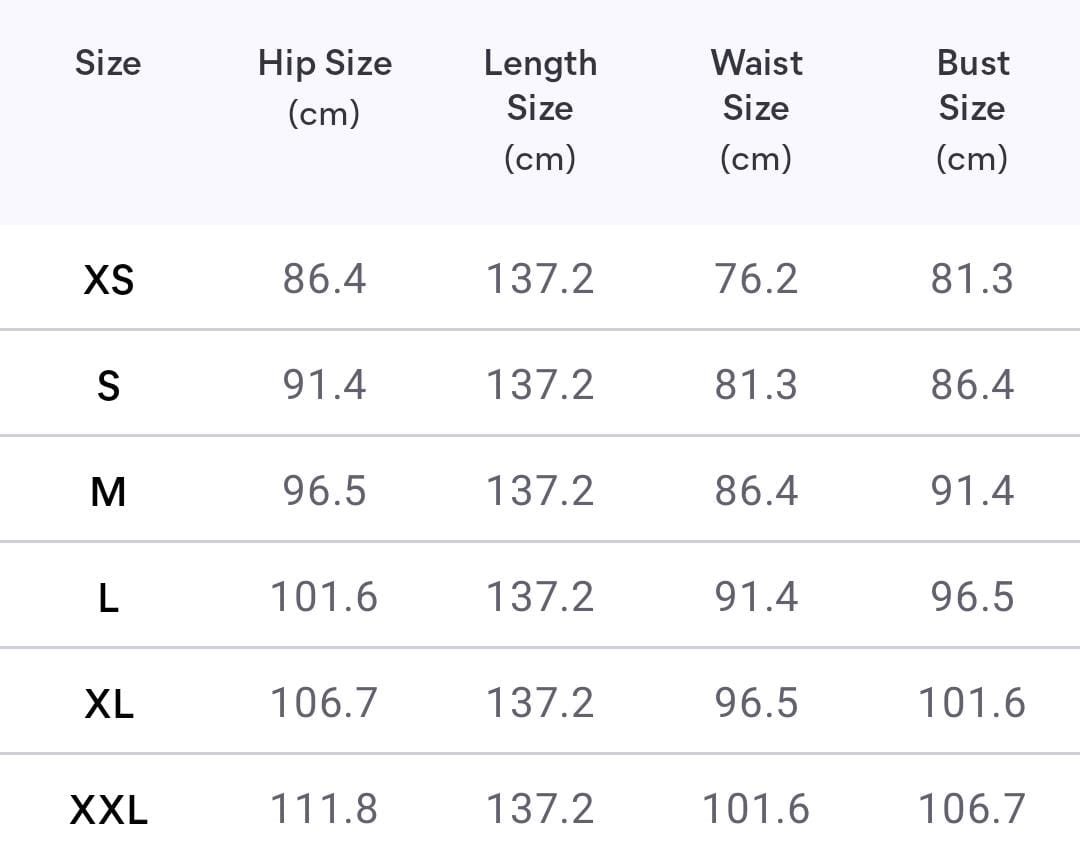
Task: Select the M hip size value 96.5
Action: pos(324,491)
